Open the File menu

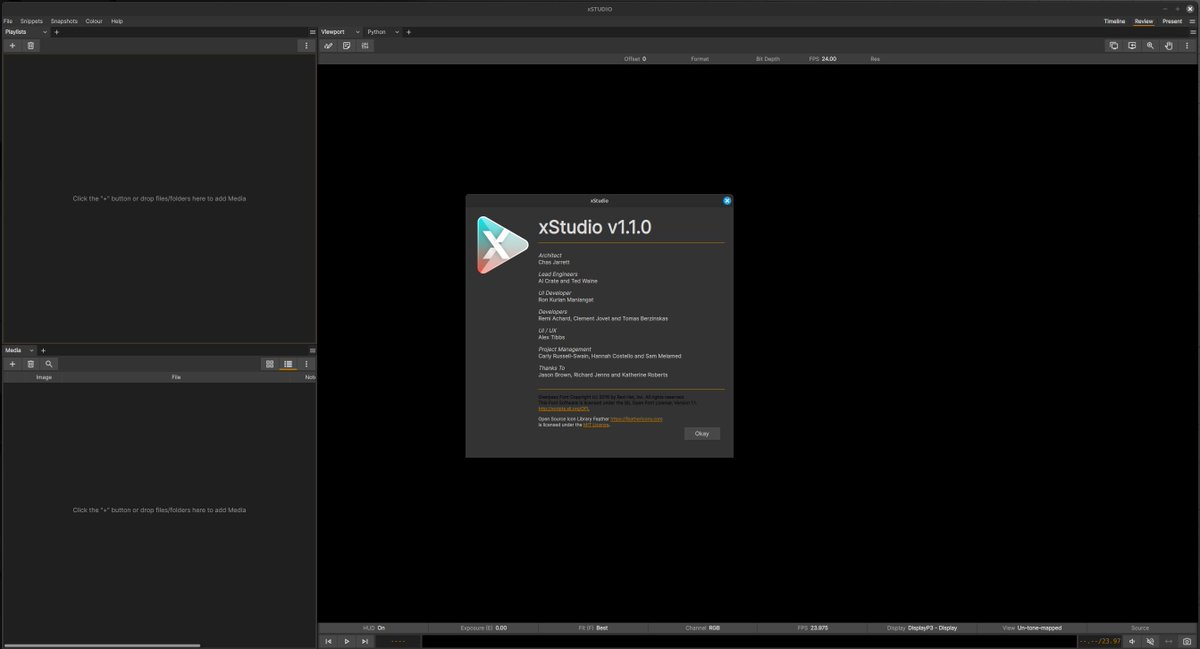8,21
